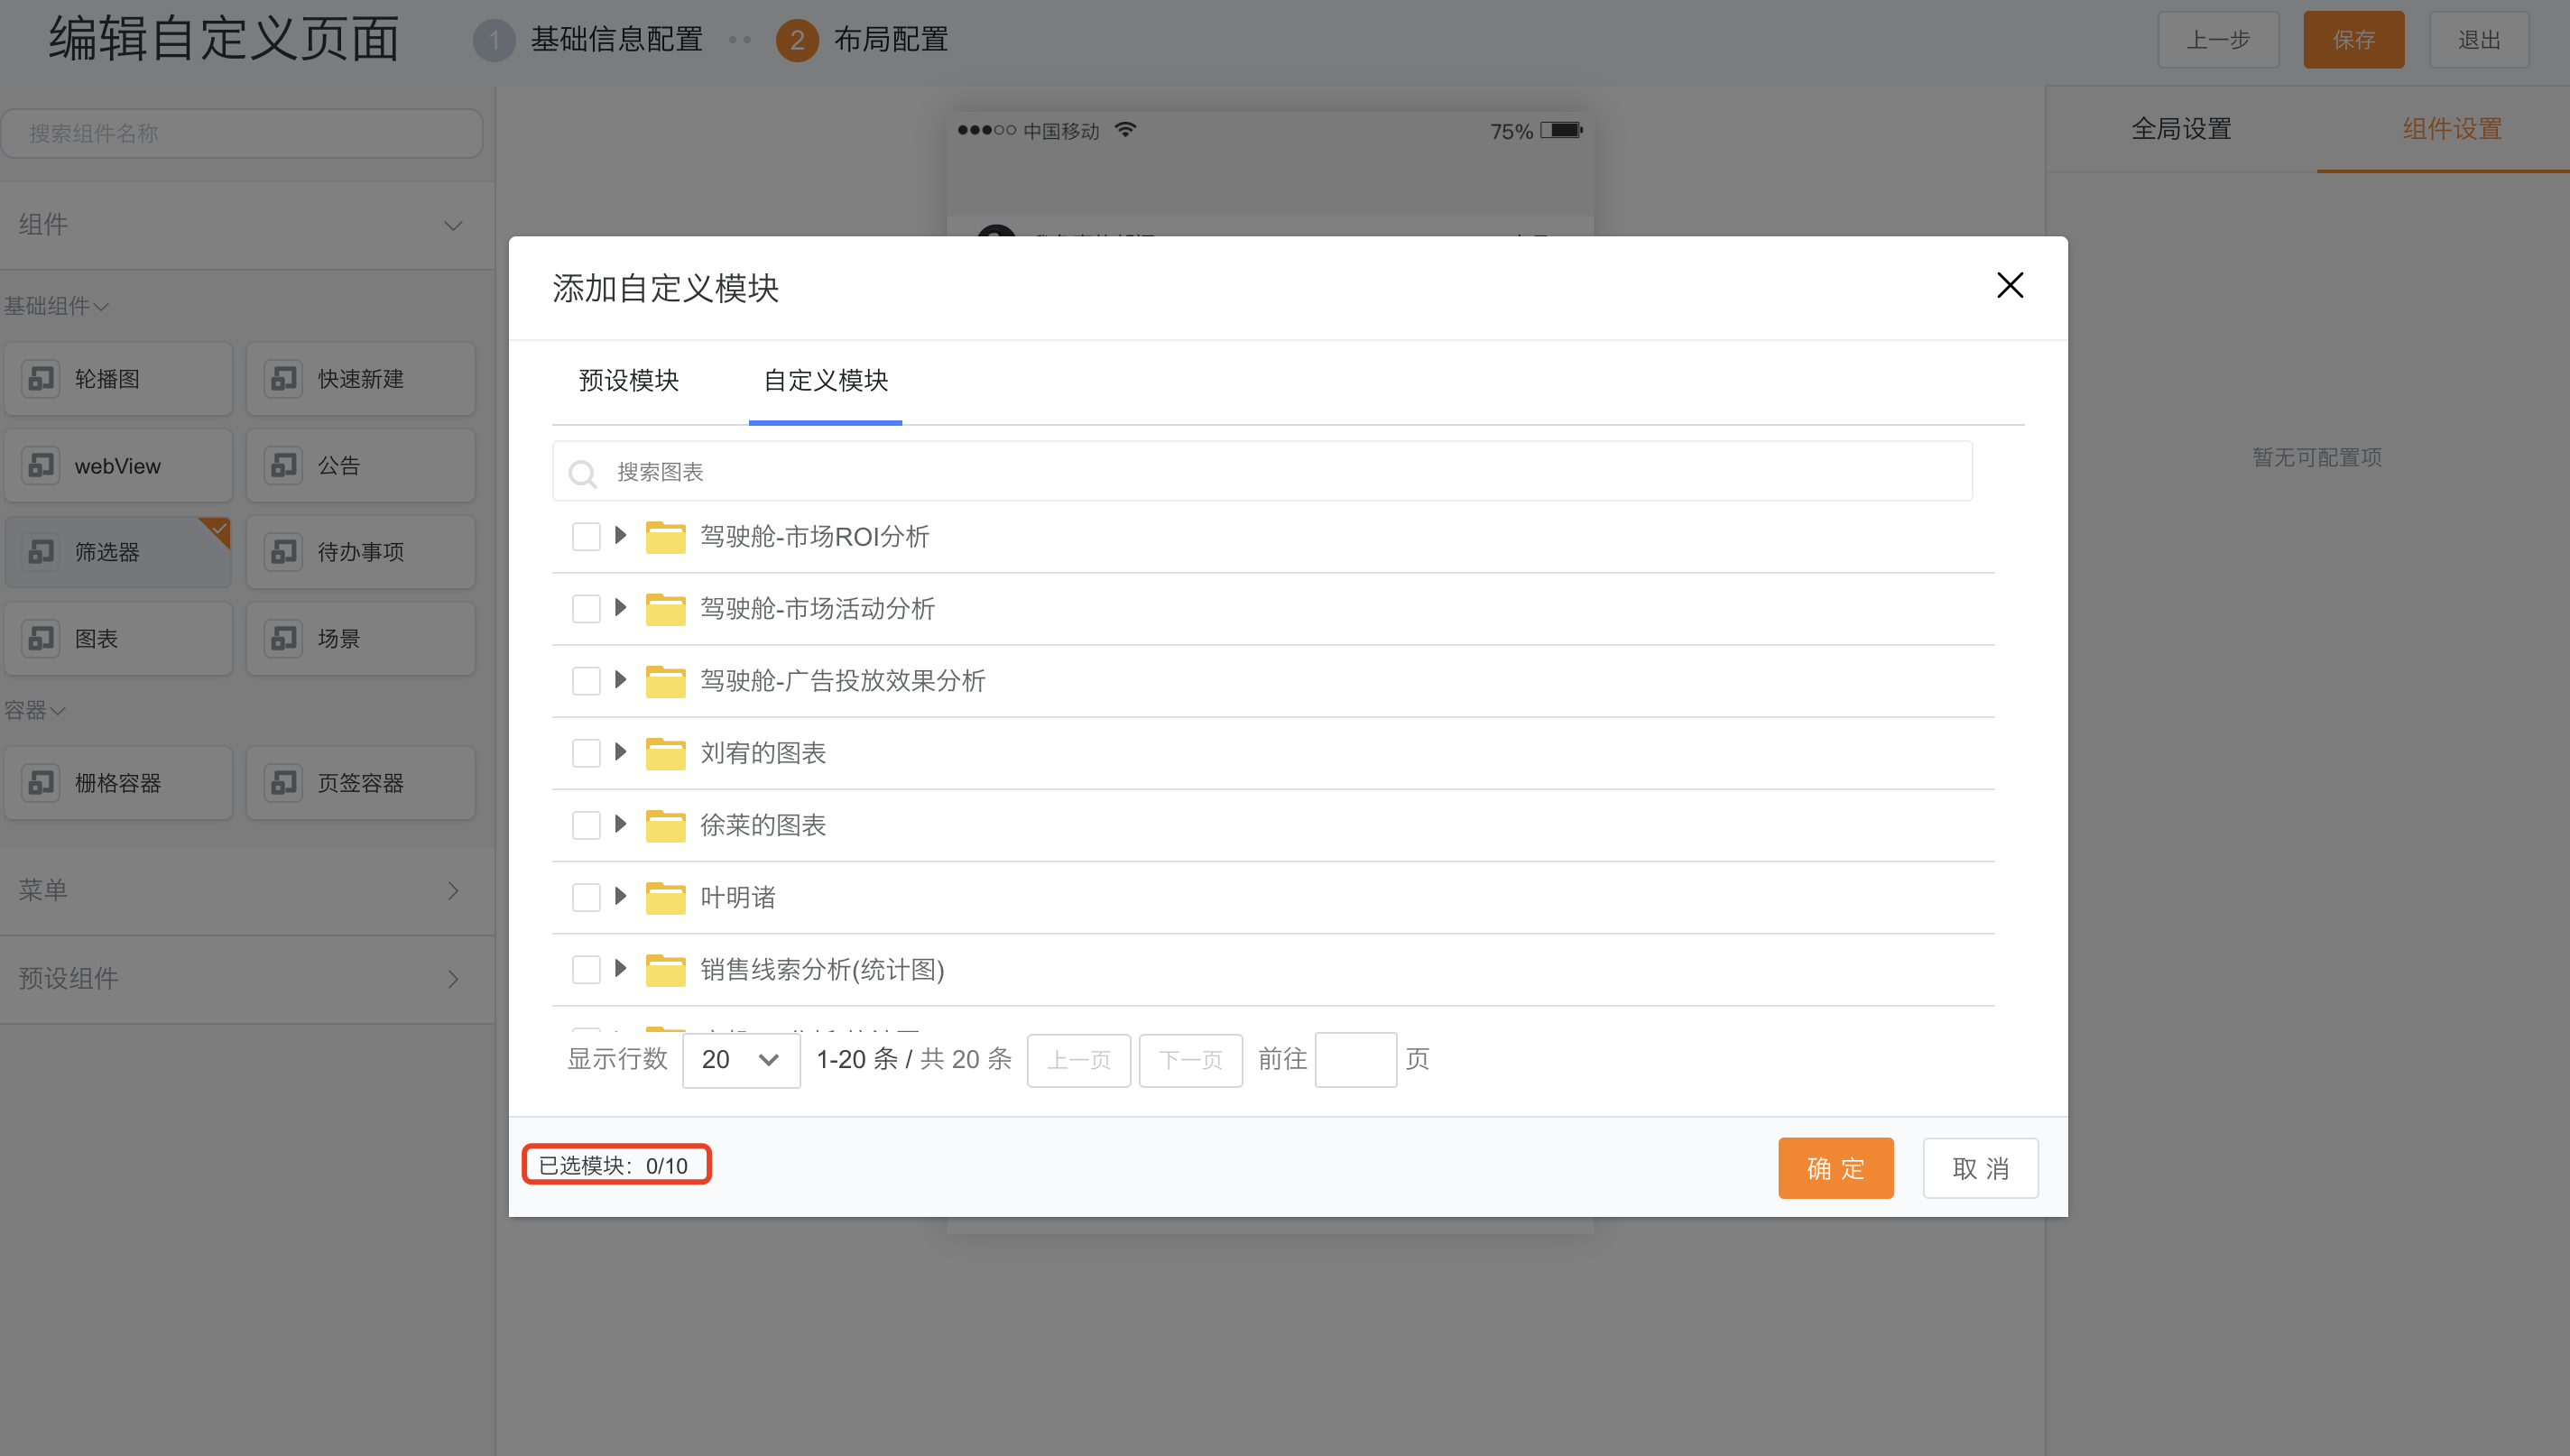The height and width of the screenshot is (1456, 2570).
Task: Focus the 搜索组件名称 search box
Action: click(242, 133)
